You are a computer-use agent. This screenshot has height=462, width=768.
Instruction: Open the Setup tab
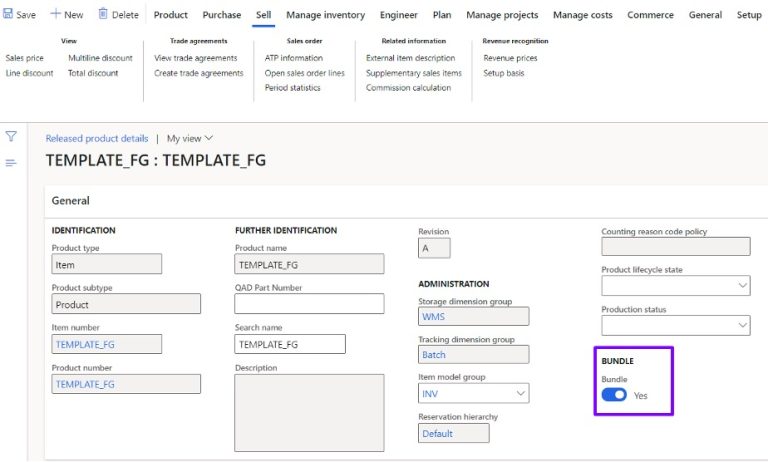click(749, 15)
